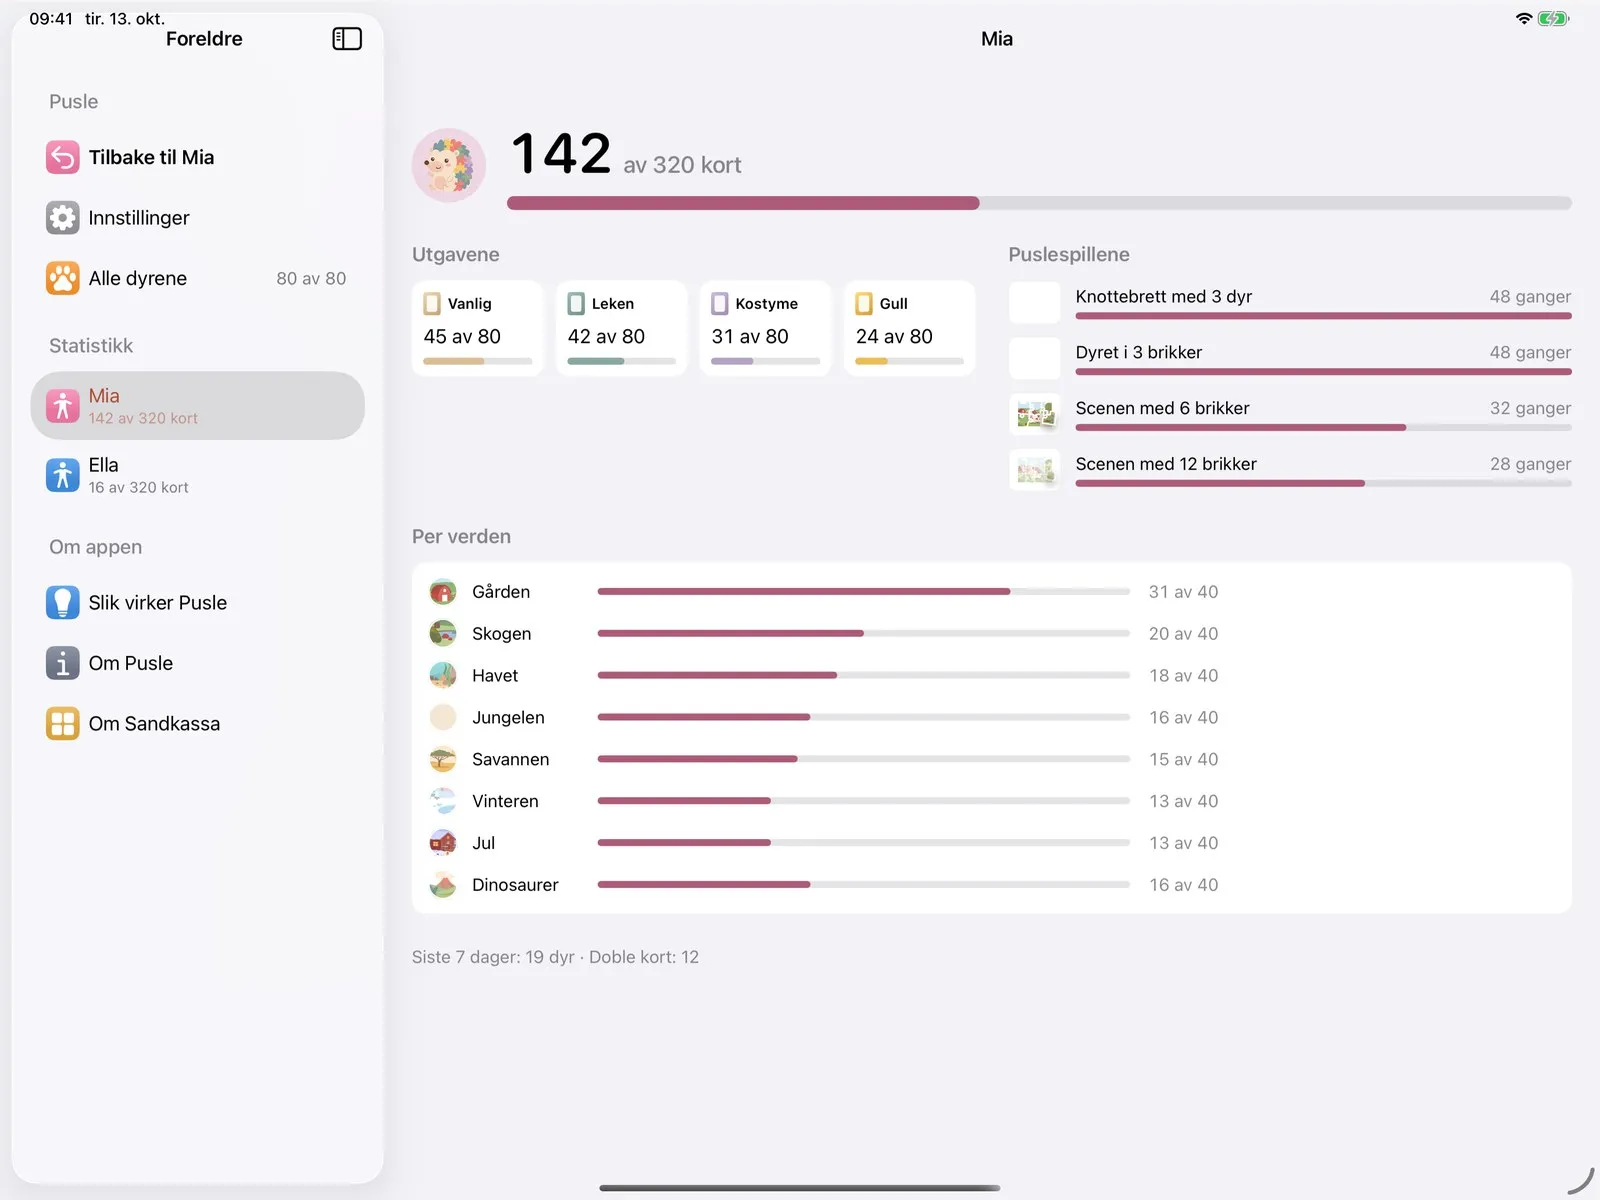
Task: Click the Jungelen world icon
Action: click(443, 718)
